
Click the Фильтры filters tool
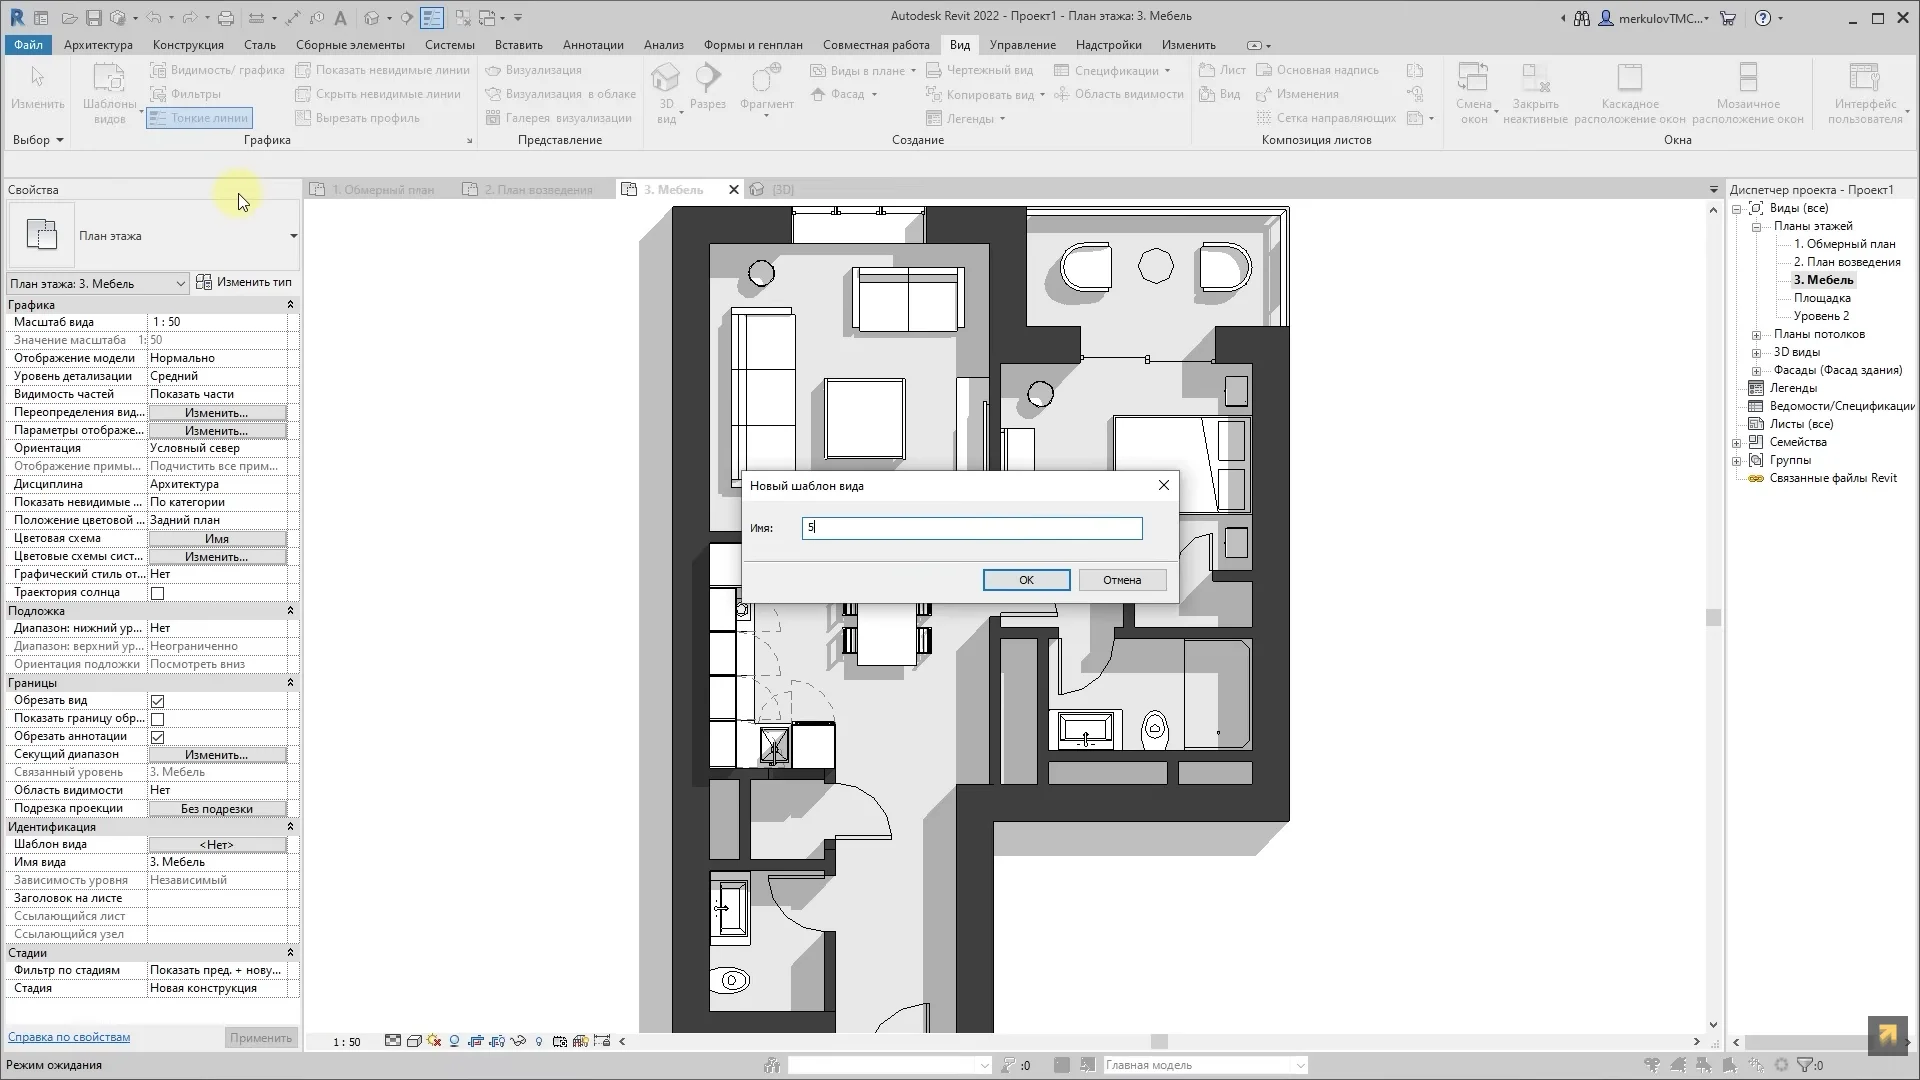[186, 94]
